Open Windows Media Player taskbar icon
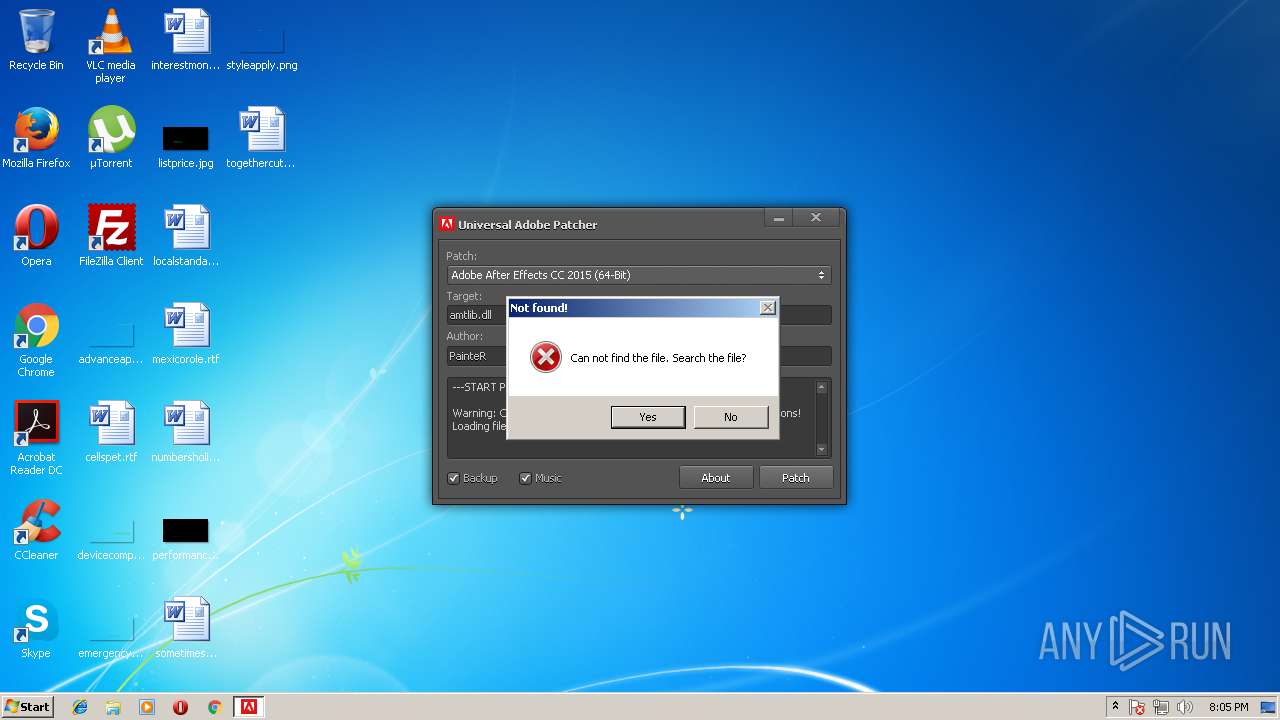 click(x=147, y=707)
